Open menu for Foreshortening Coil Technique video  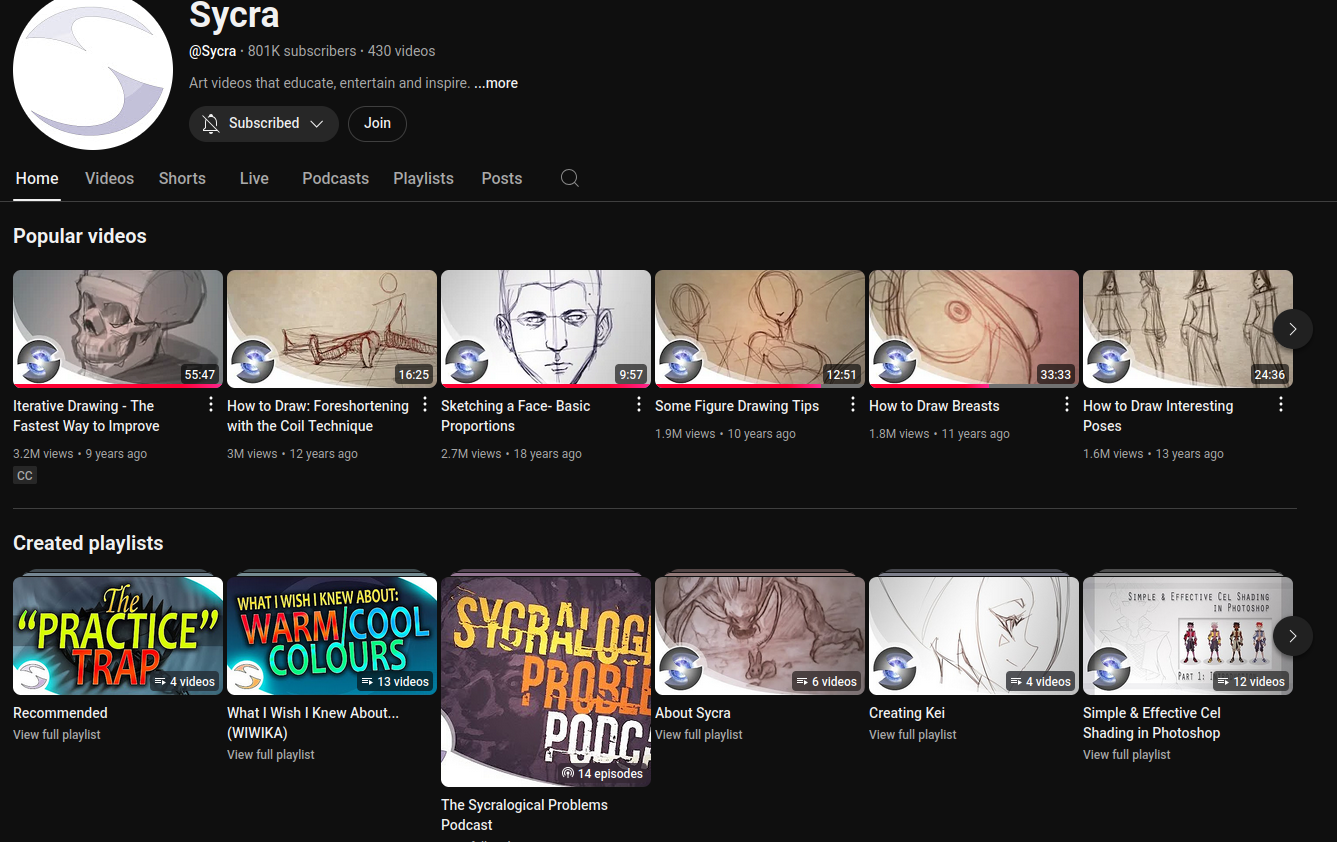coord(425,405)
